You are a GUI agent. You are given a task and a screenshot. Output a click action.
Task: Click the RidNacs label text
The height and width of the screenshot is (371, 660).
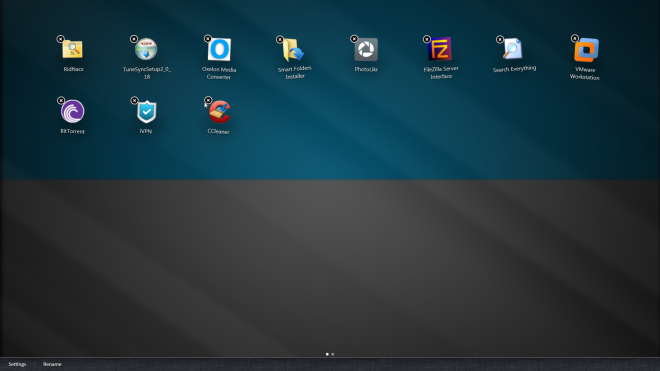point(73,69)
